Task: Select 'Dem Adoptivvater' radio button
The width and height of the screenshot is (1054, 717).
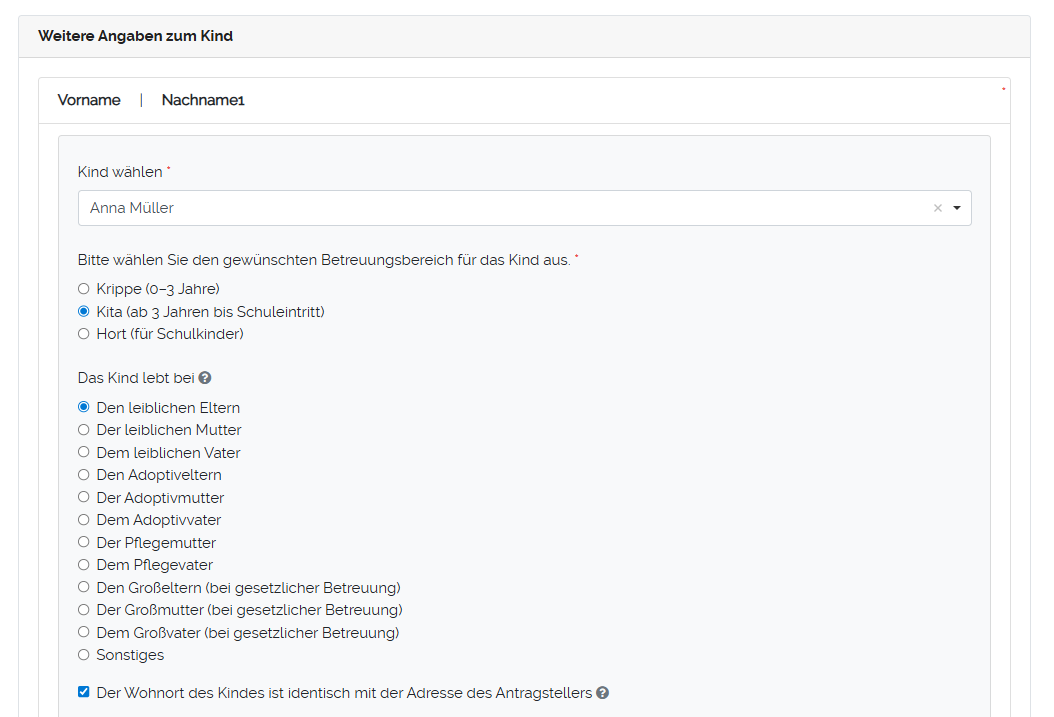Action: [x=84, y=520]
